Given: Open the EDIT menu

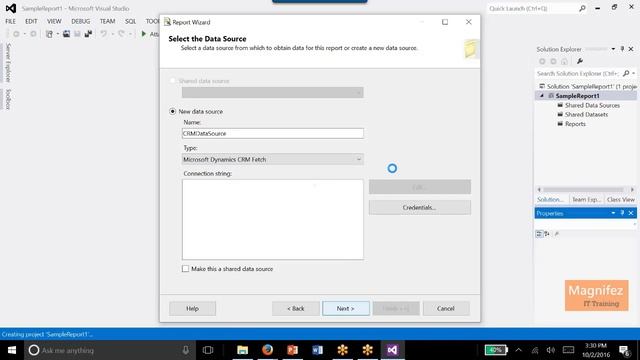Looking at the screenshot, I should click(x=31, y=21).
